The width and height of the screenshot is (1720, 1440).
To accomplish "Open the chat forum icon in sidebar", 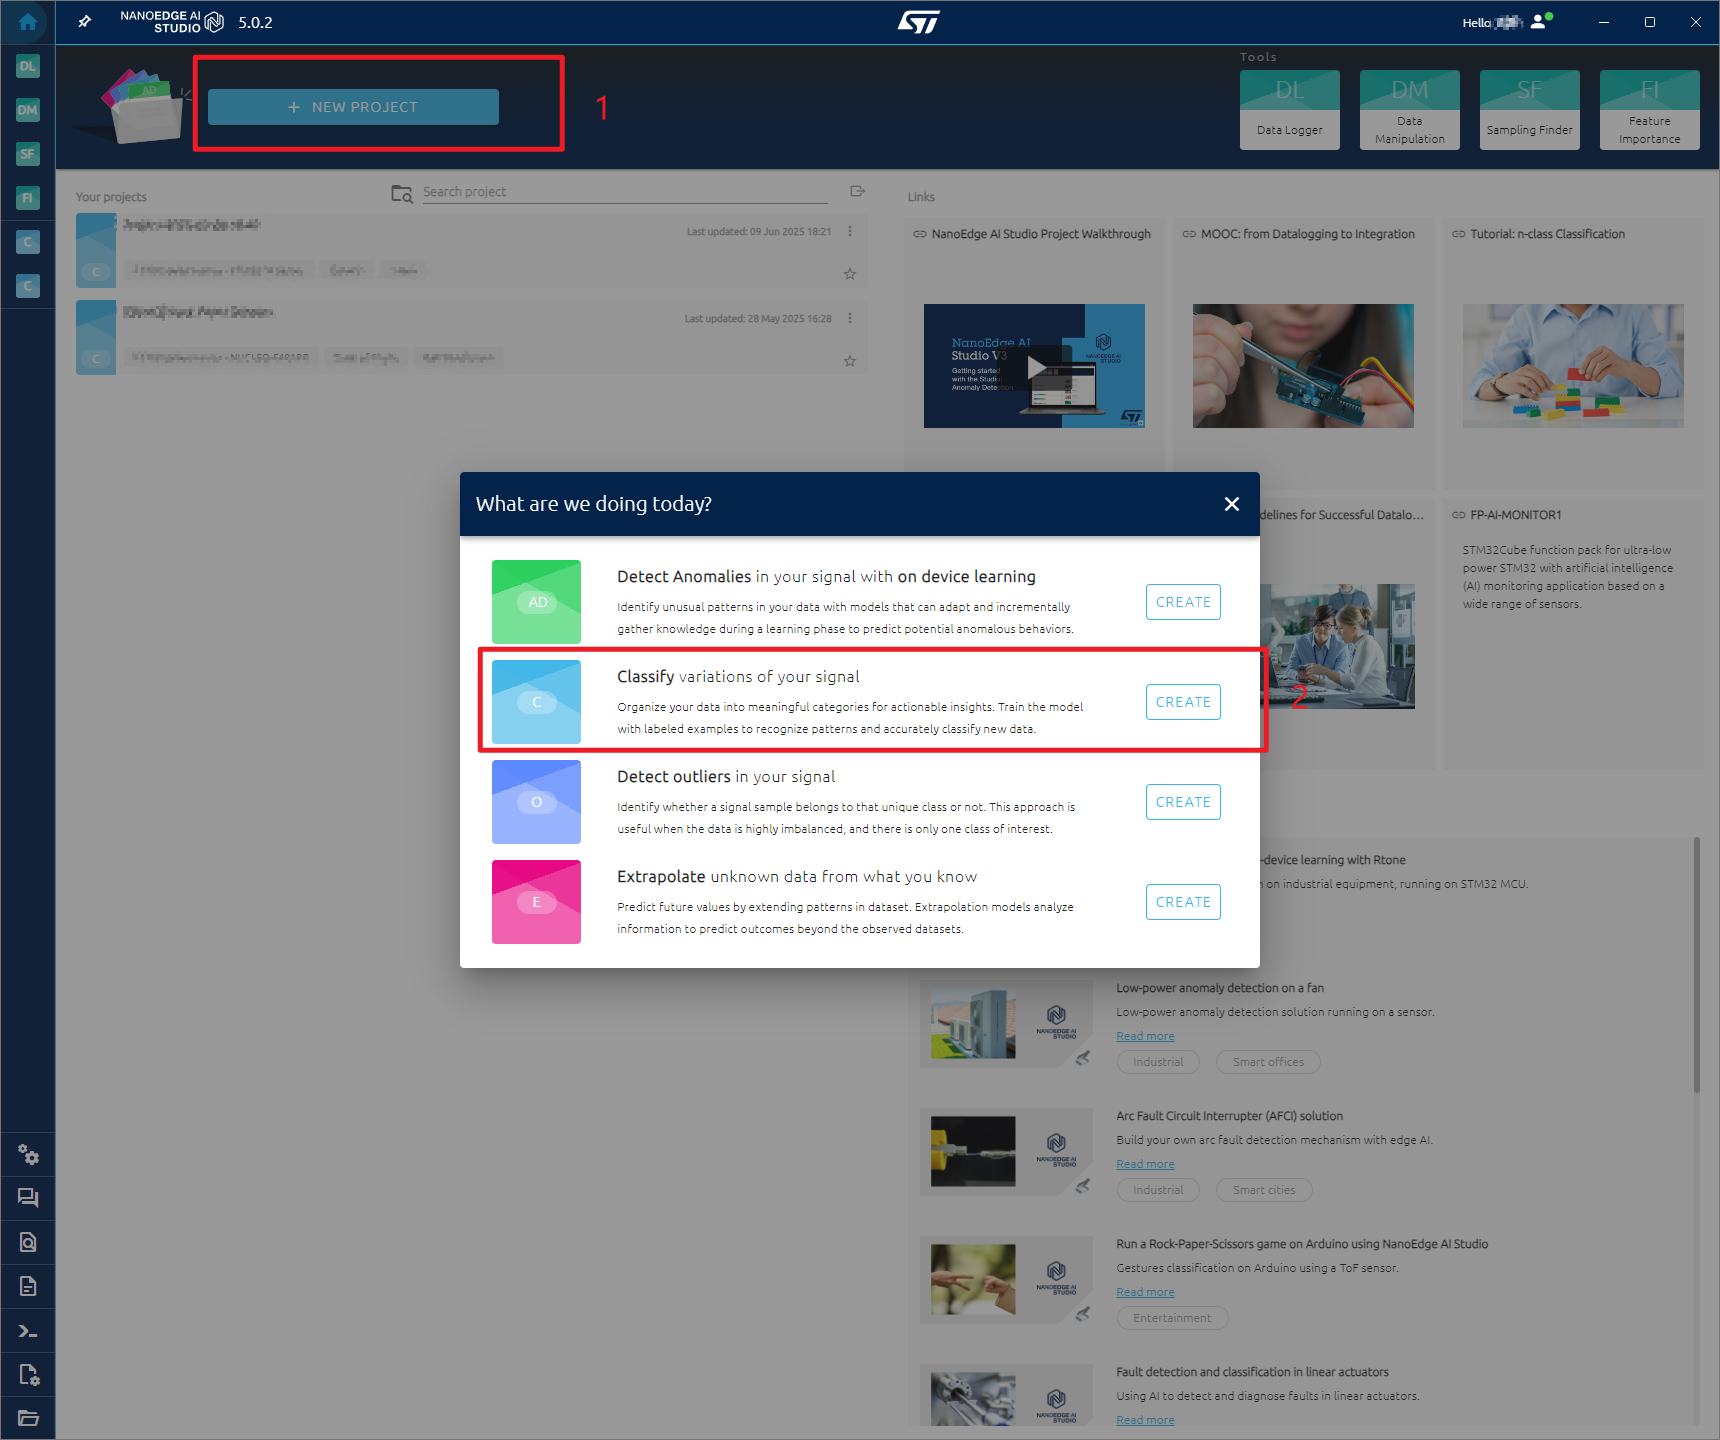I will coord(28,1198).
